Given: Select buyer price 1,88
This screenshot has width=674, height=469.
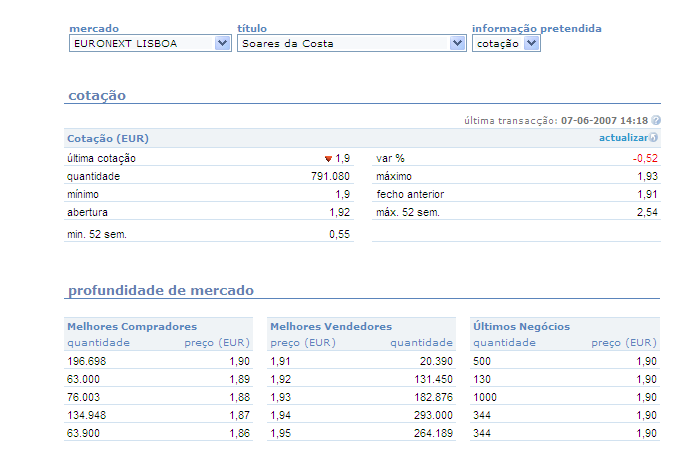Looking at the screenshot, I should 239,397.
